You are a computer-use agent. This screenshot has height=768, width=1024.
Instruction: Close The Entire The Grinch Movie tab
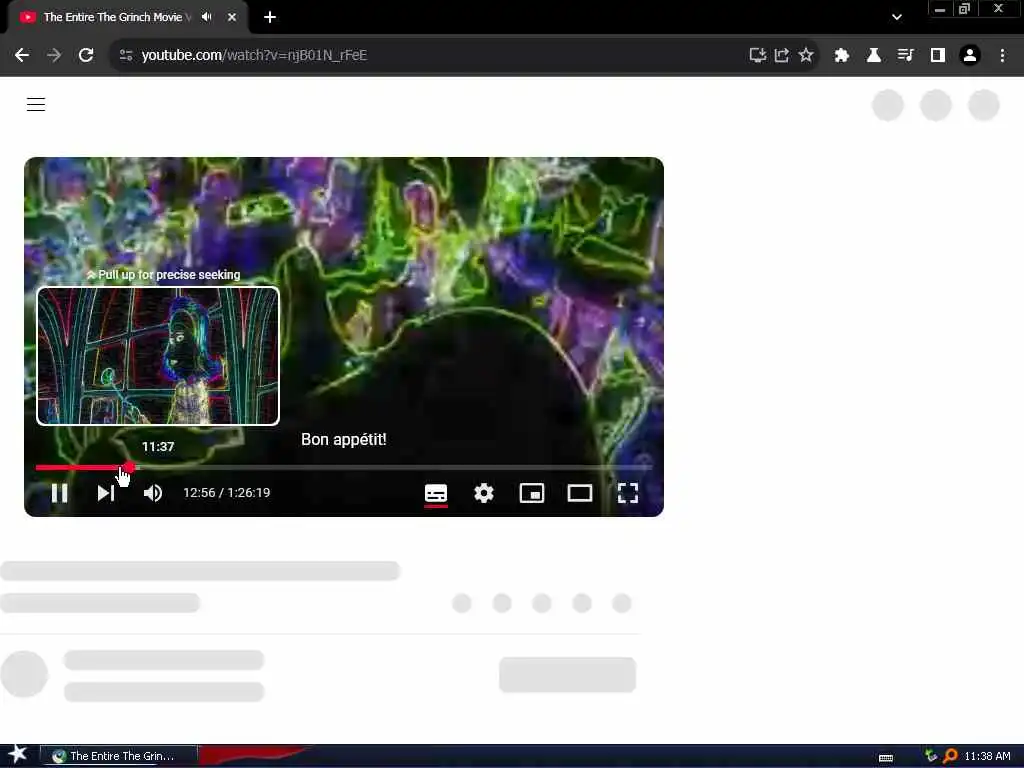coord(232,17)
